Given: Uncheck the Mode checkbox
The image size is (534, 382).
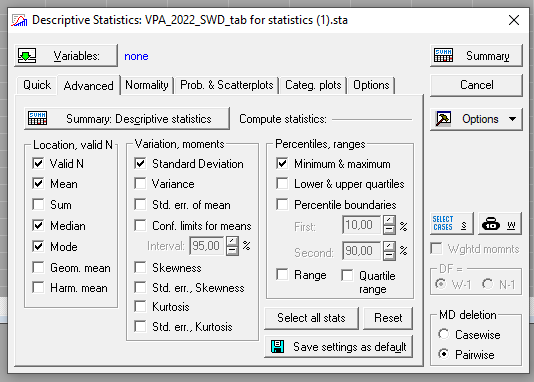Looking at the screenshot, I should tap(38, 246).
